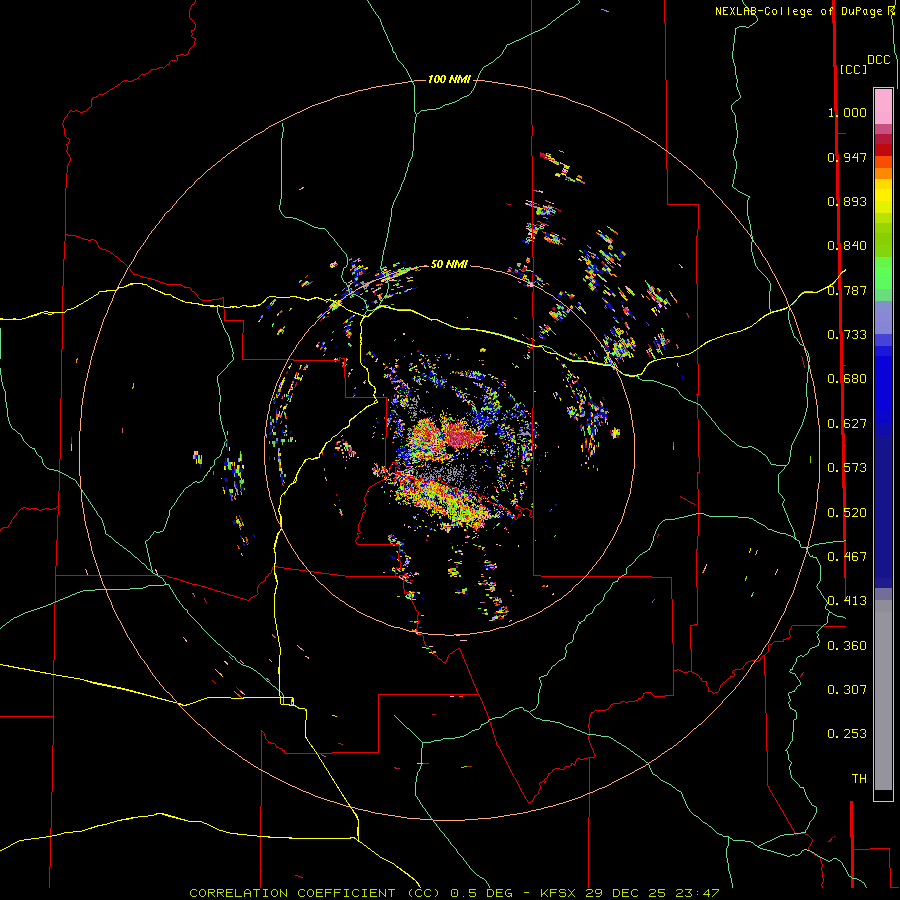Select the 0.307 scale value
The width and height of the screenshot is (900, 900).
click(847, 689)
